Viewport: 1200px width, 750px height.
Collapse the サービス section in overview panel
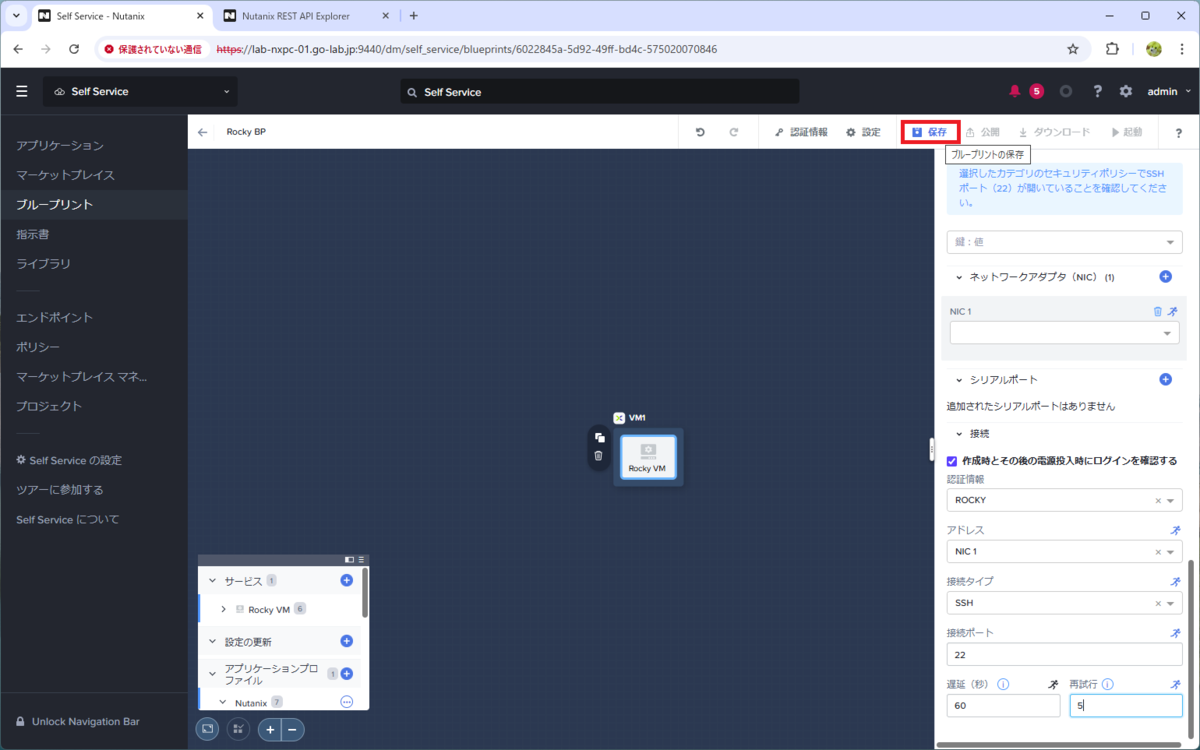point(212,580)
